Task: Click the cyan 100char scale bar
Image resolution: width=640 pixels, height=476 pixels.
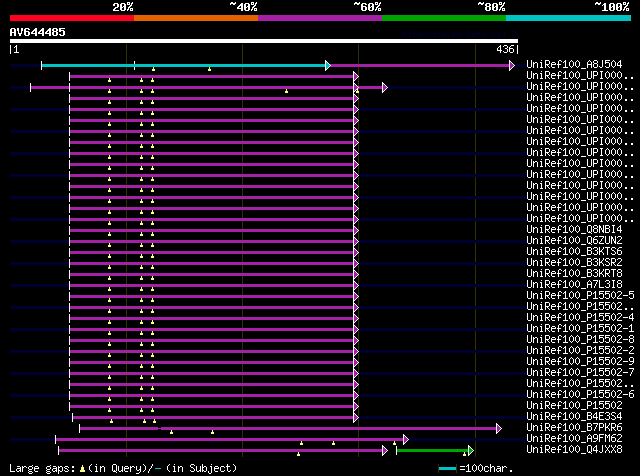Action: (x=447, y=469)
